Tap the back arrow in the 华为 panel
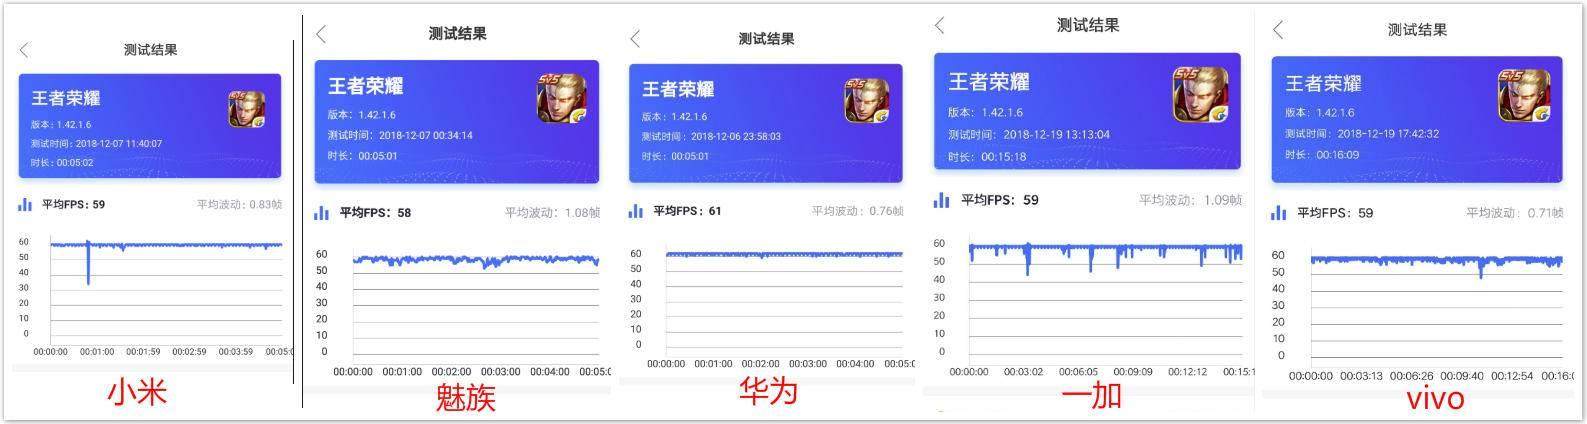1587x424 pixels. [635, 39]
